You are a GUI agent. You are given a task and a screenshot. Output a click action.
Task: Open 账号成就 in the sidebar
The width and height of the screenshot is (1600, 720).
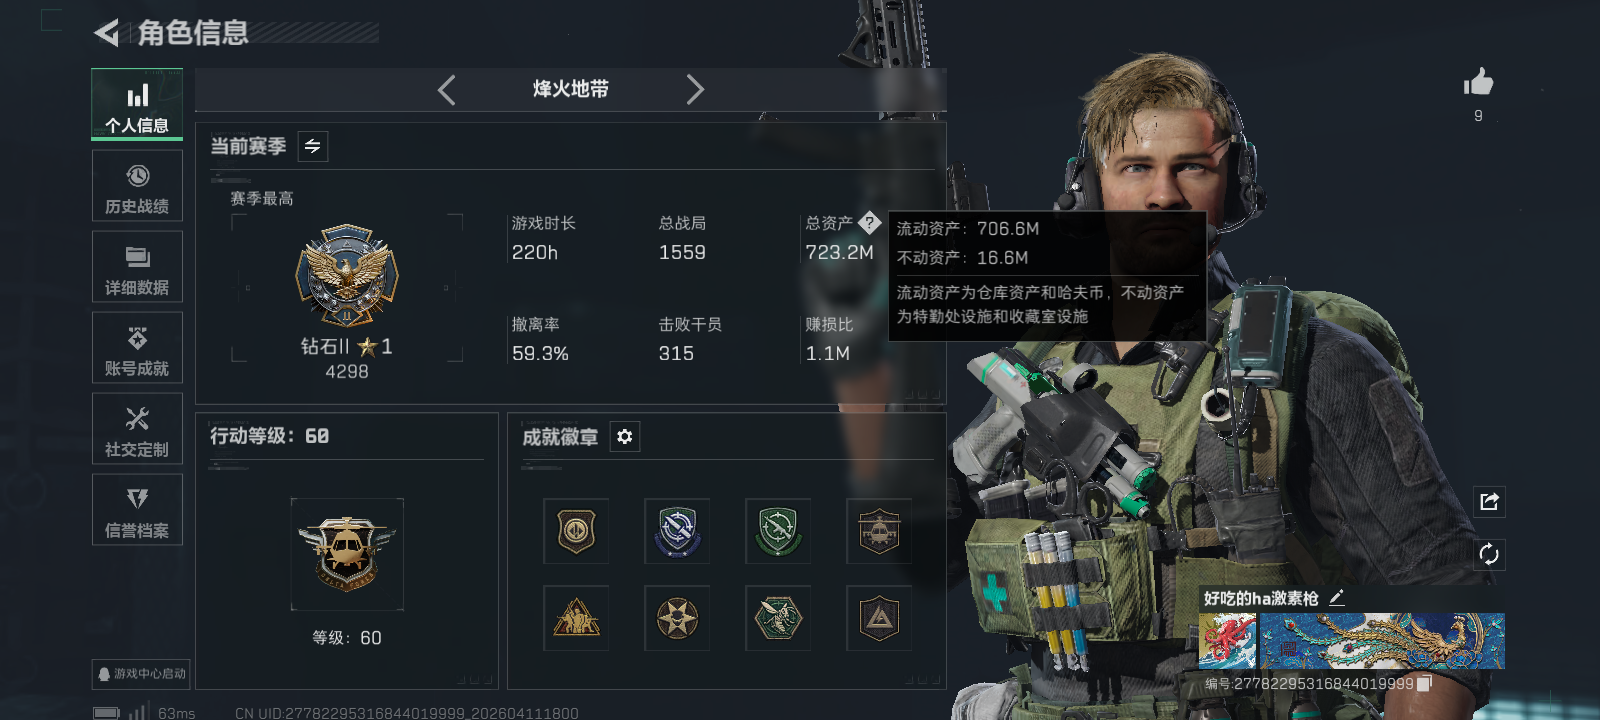click(137, 348)
